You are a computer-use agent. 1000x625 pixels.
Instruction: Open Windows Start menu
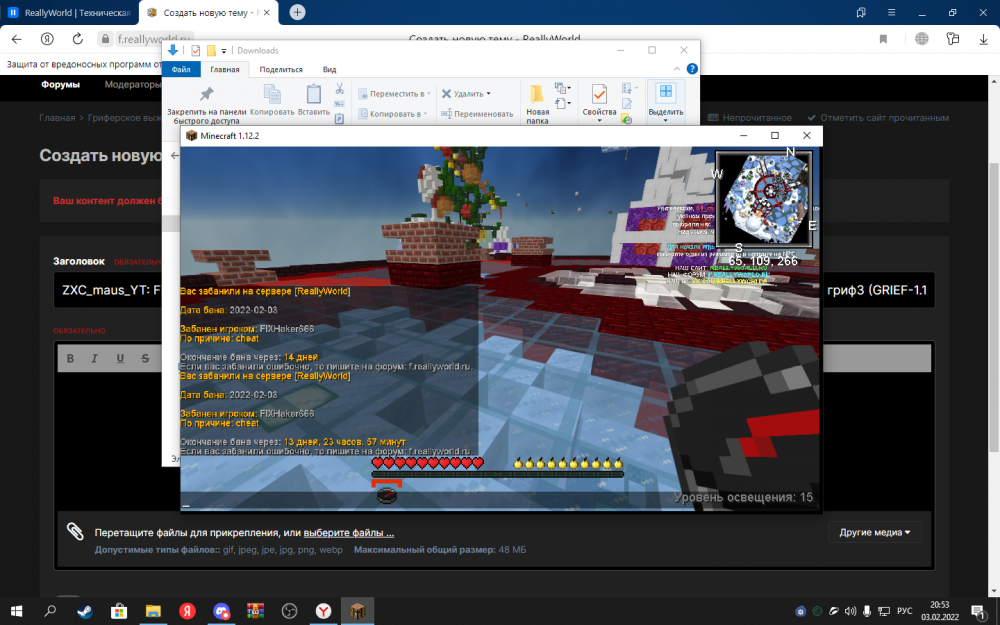click(x=17, y=611)
